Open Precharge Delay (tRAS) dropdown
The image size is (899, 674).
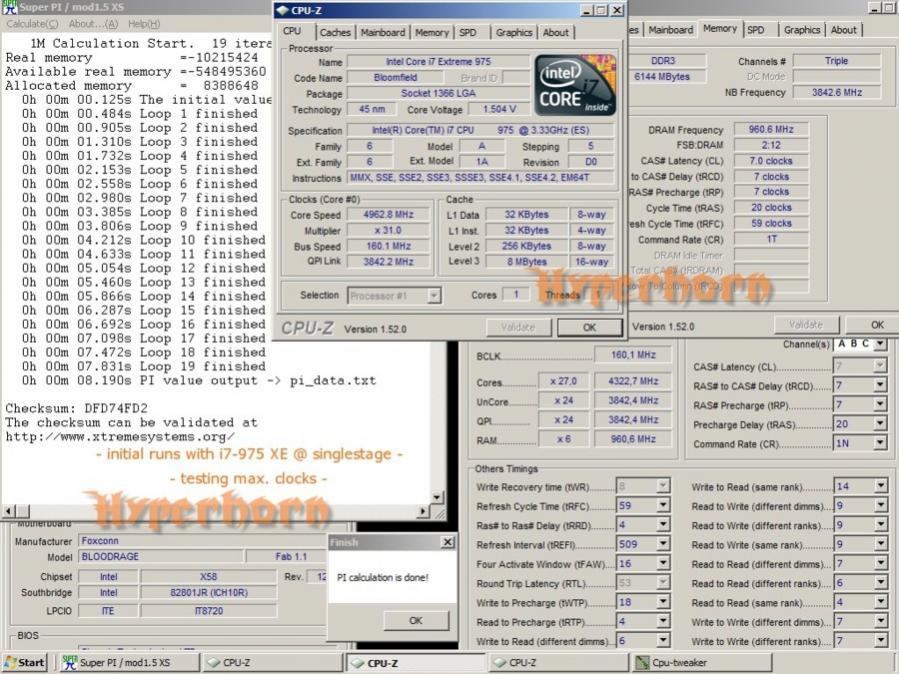tap(881, 424)
